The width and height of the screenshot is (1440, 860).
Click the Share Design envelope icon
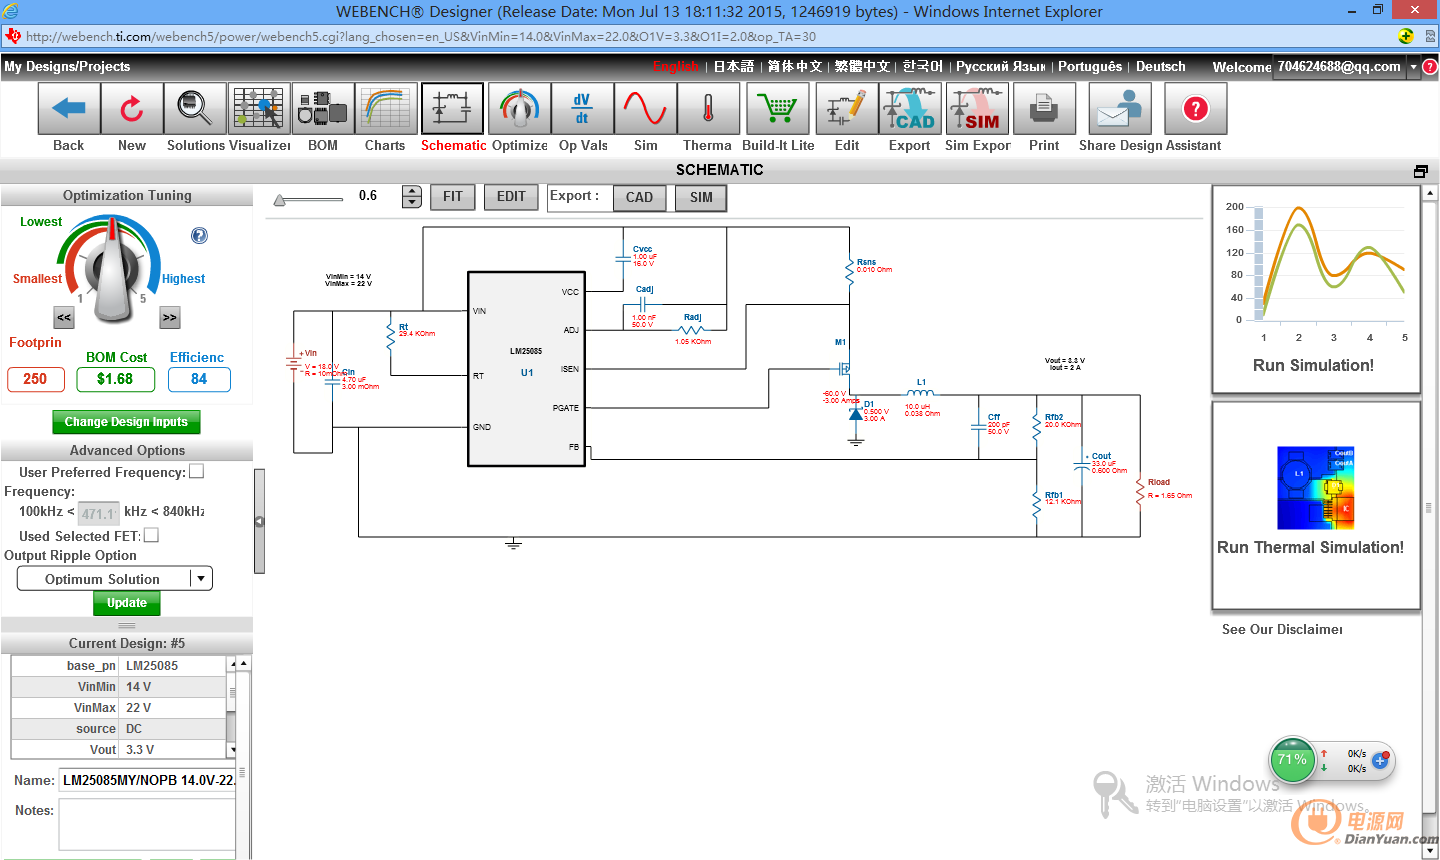click(1120, 108)
